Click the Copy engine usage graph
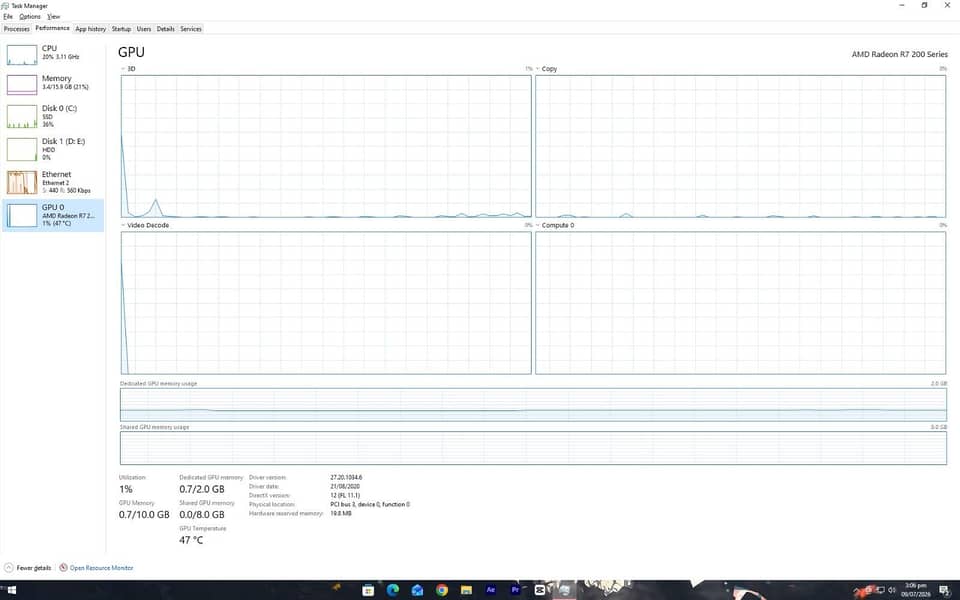 click(x=740, y=146)
